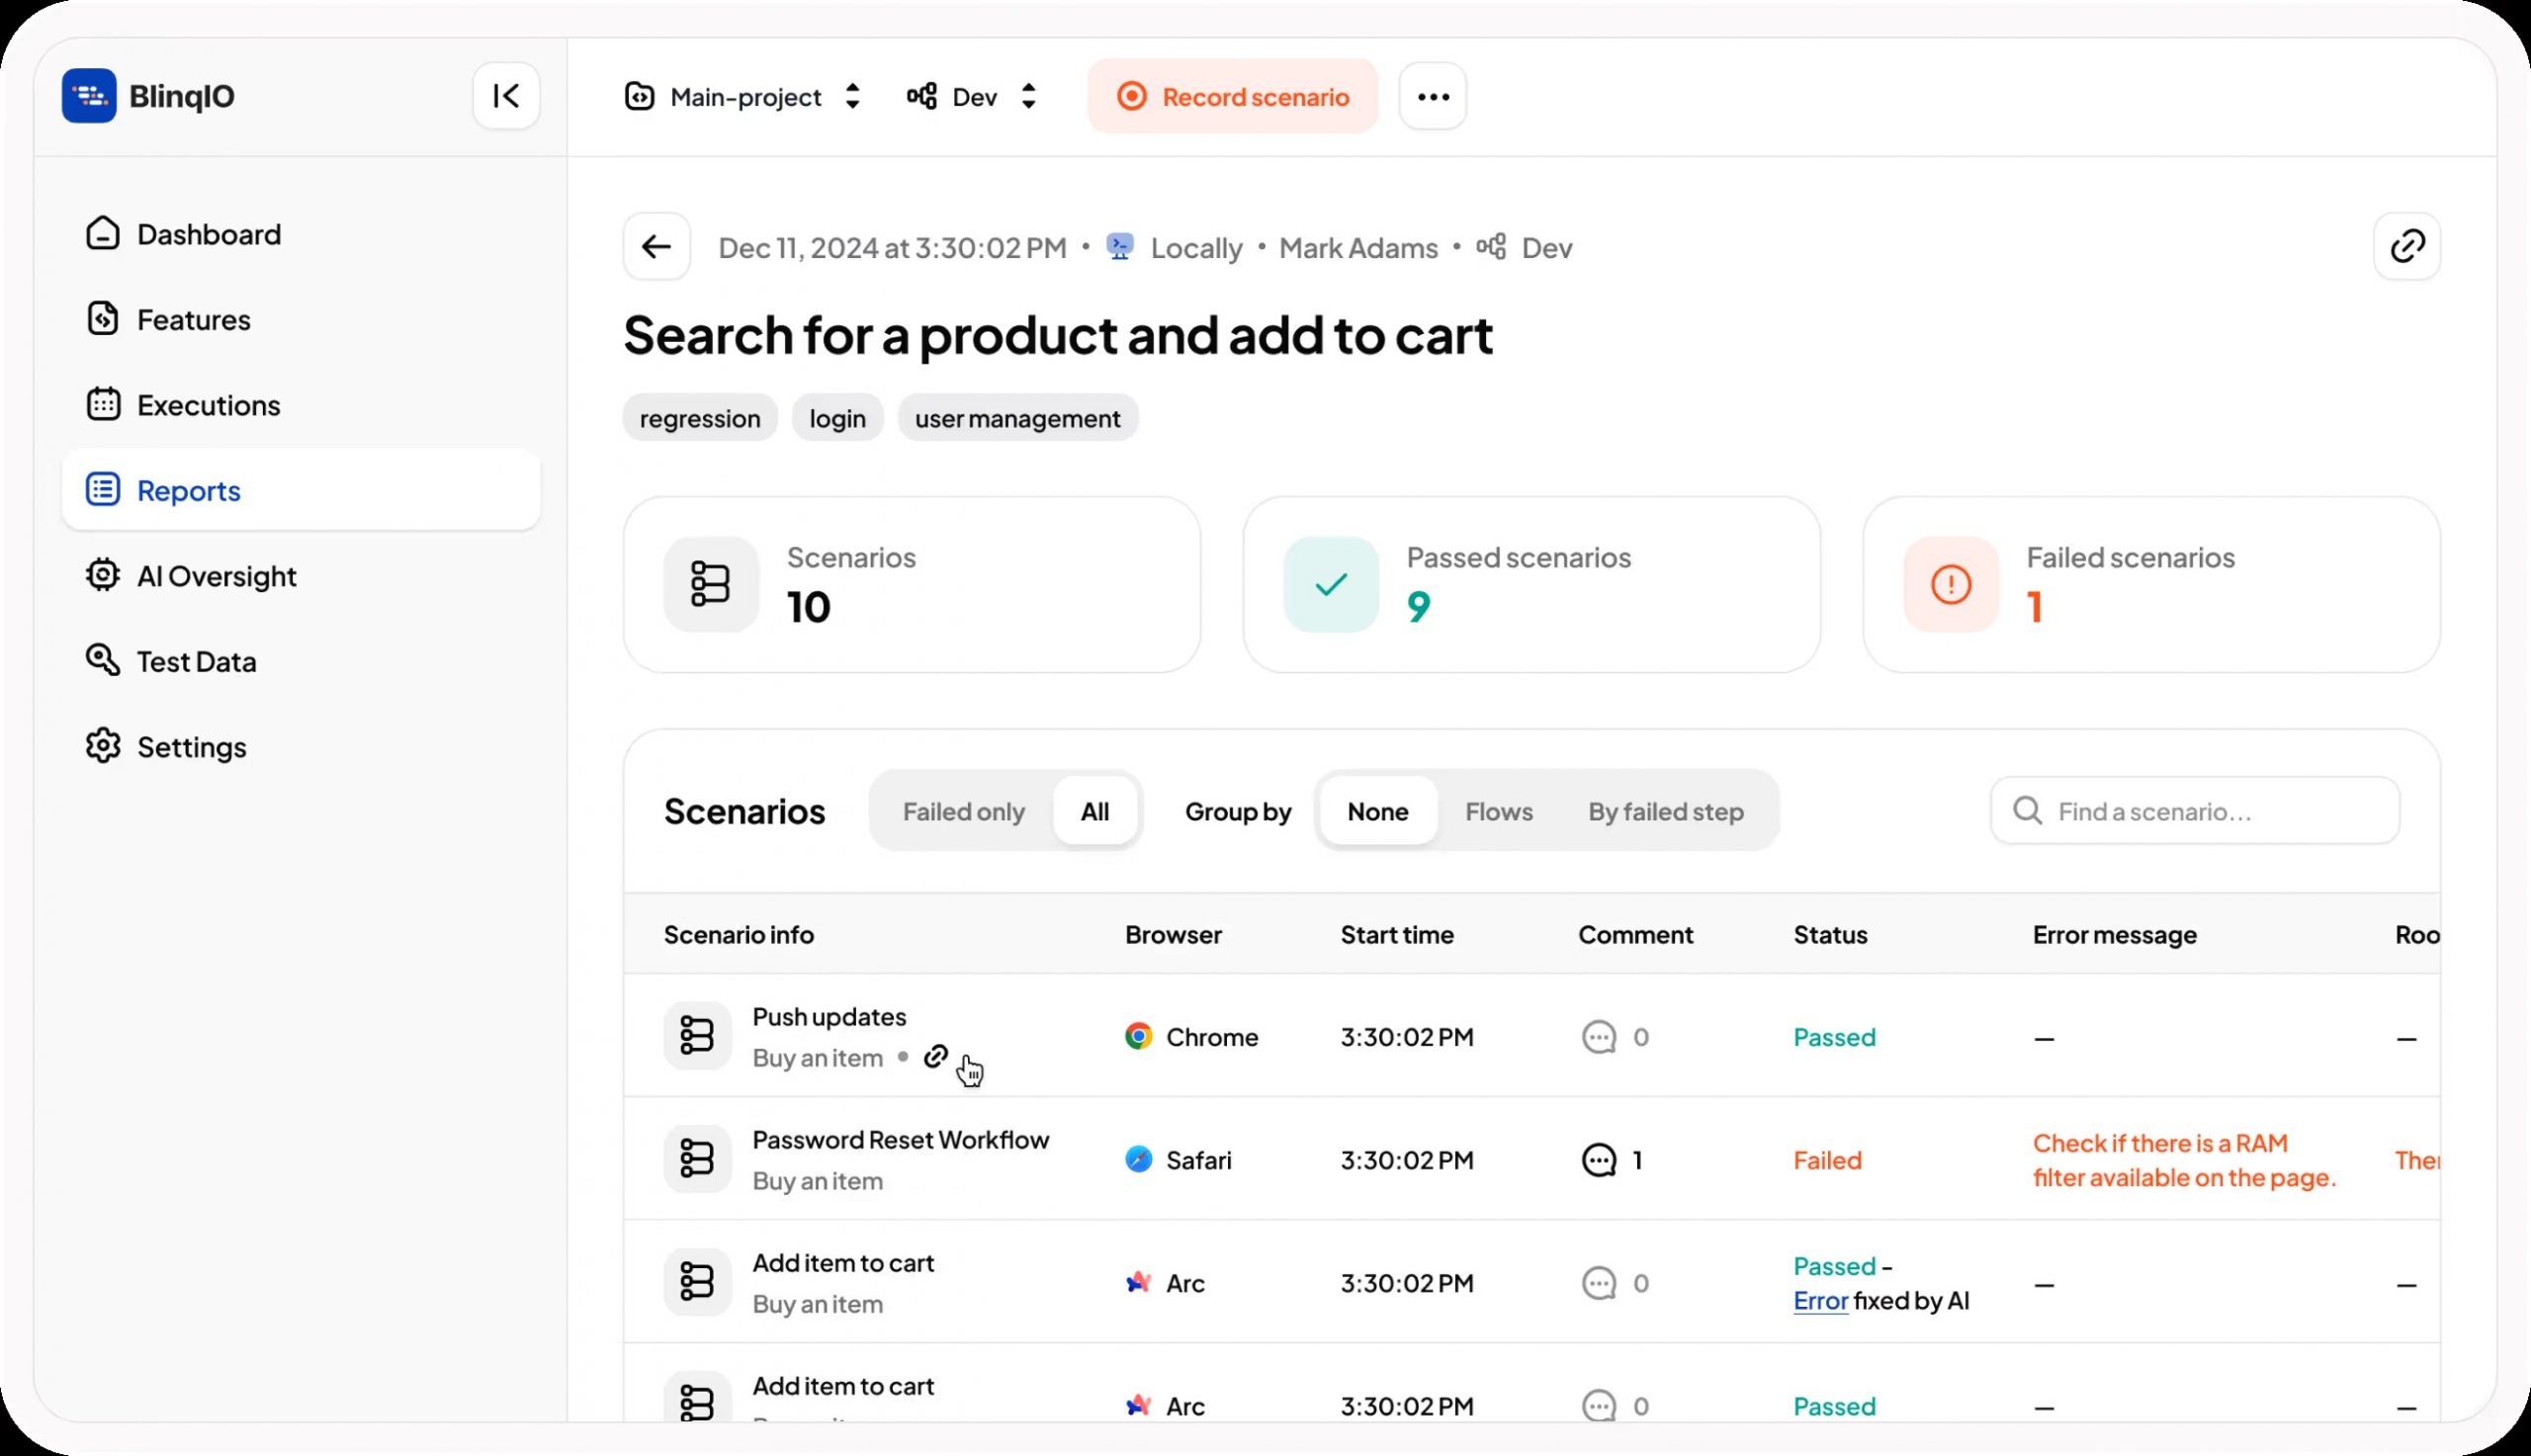Viewport: 2531px width, 1456px height.
Task: Click link icon next to Push updates
Action: [935, 1056]
